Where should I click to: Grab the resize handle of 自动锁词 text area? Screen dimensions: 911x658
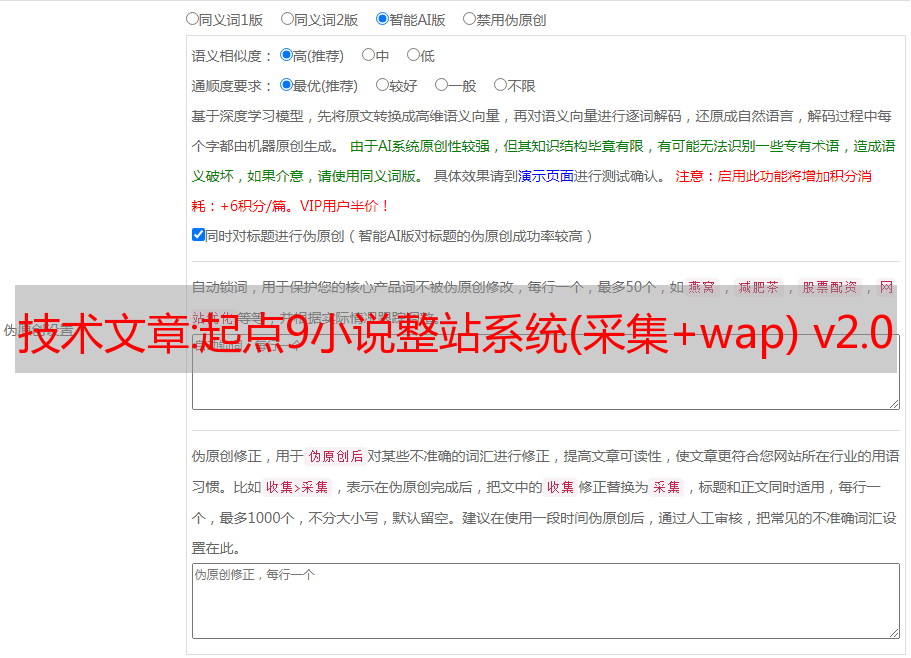click(x=894, y=404)
